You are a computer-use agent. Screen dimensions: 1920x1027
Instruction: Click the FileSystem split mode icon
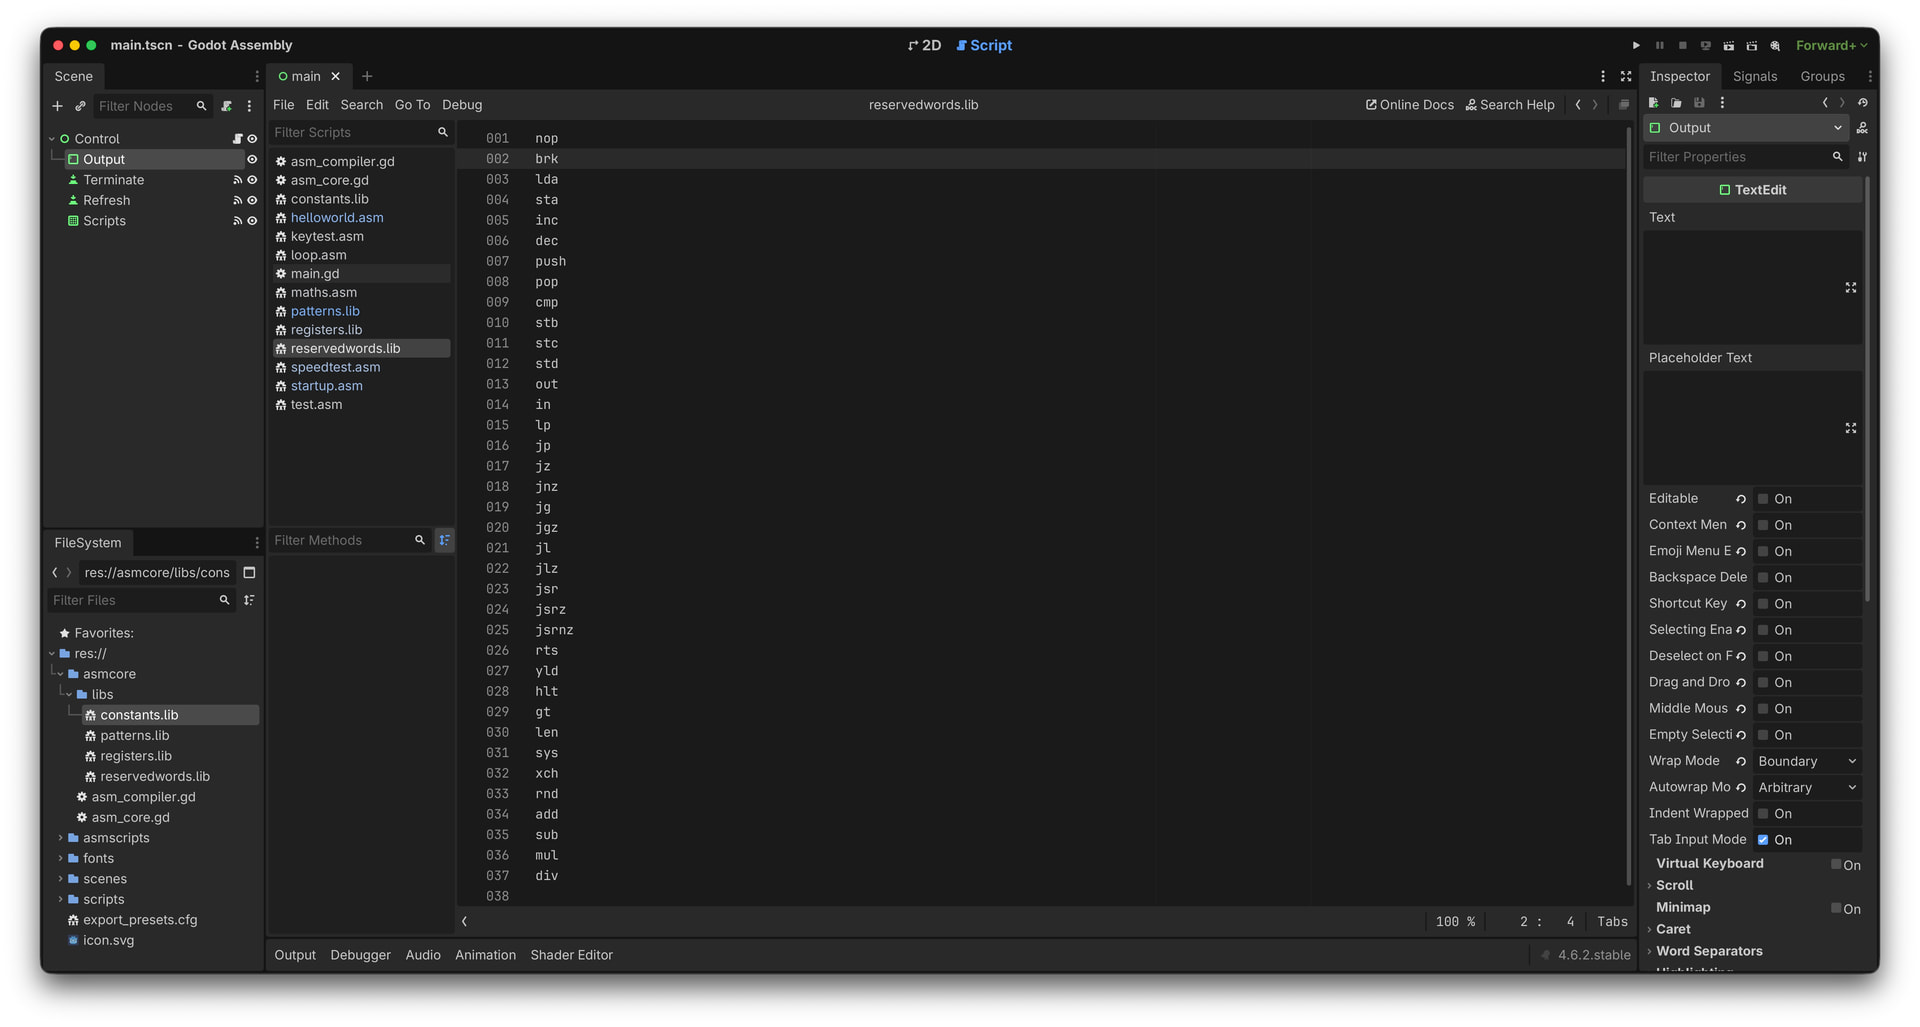250,573
